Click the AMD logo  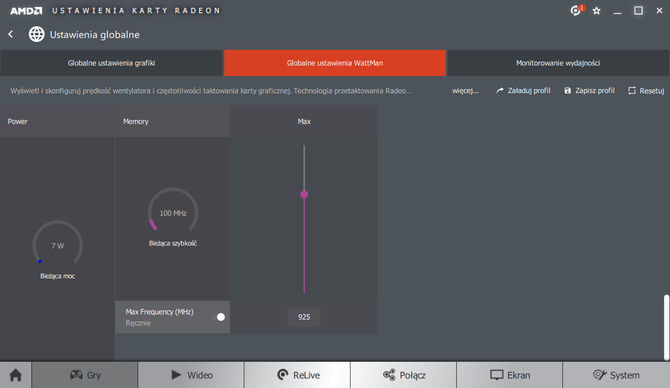tap(26, 11)
